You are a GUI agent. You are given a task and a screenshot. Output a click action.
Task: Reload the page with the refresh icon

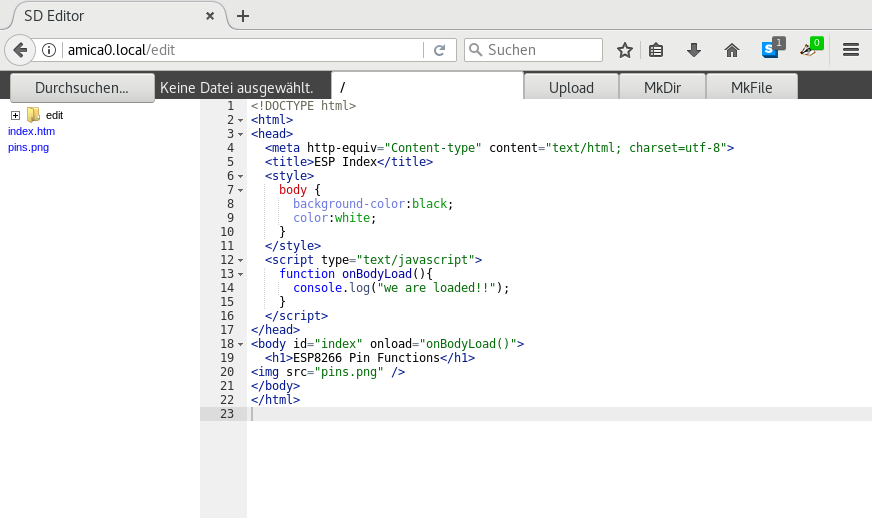pos(439,50)
